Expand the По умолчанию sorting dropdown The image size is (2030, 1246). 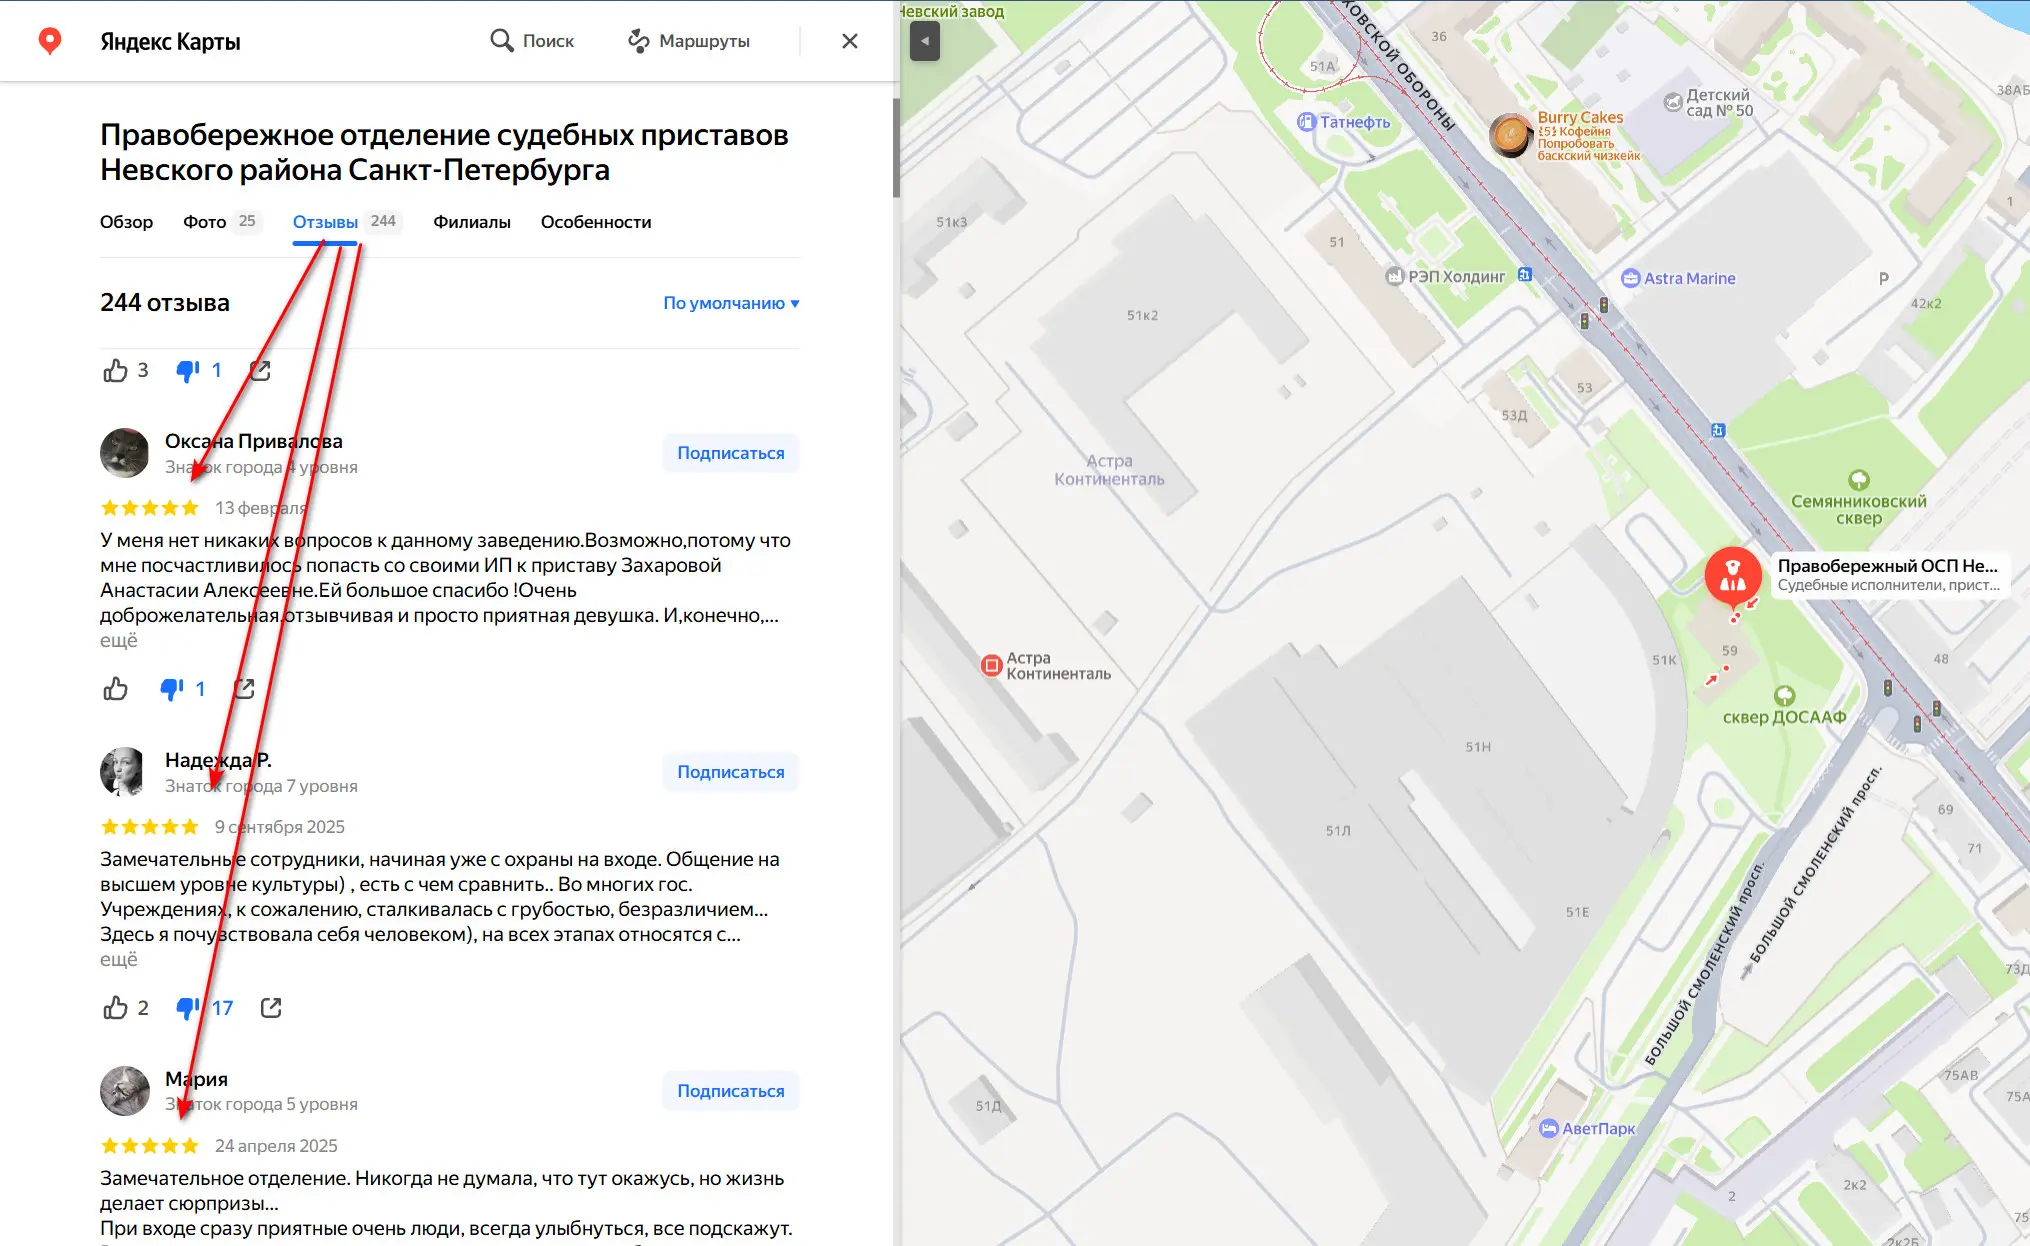(731, 303)
